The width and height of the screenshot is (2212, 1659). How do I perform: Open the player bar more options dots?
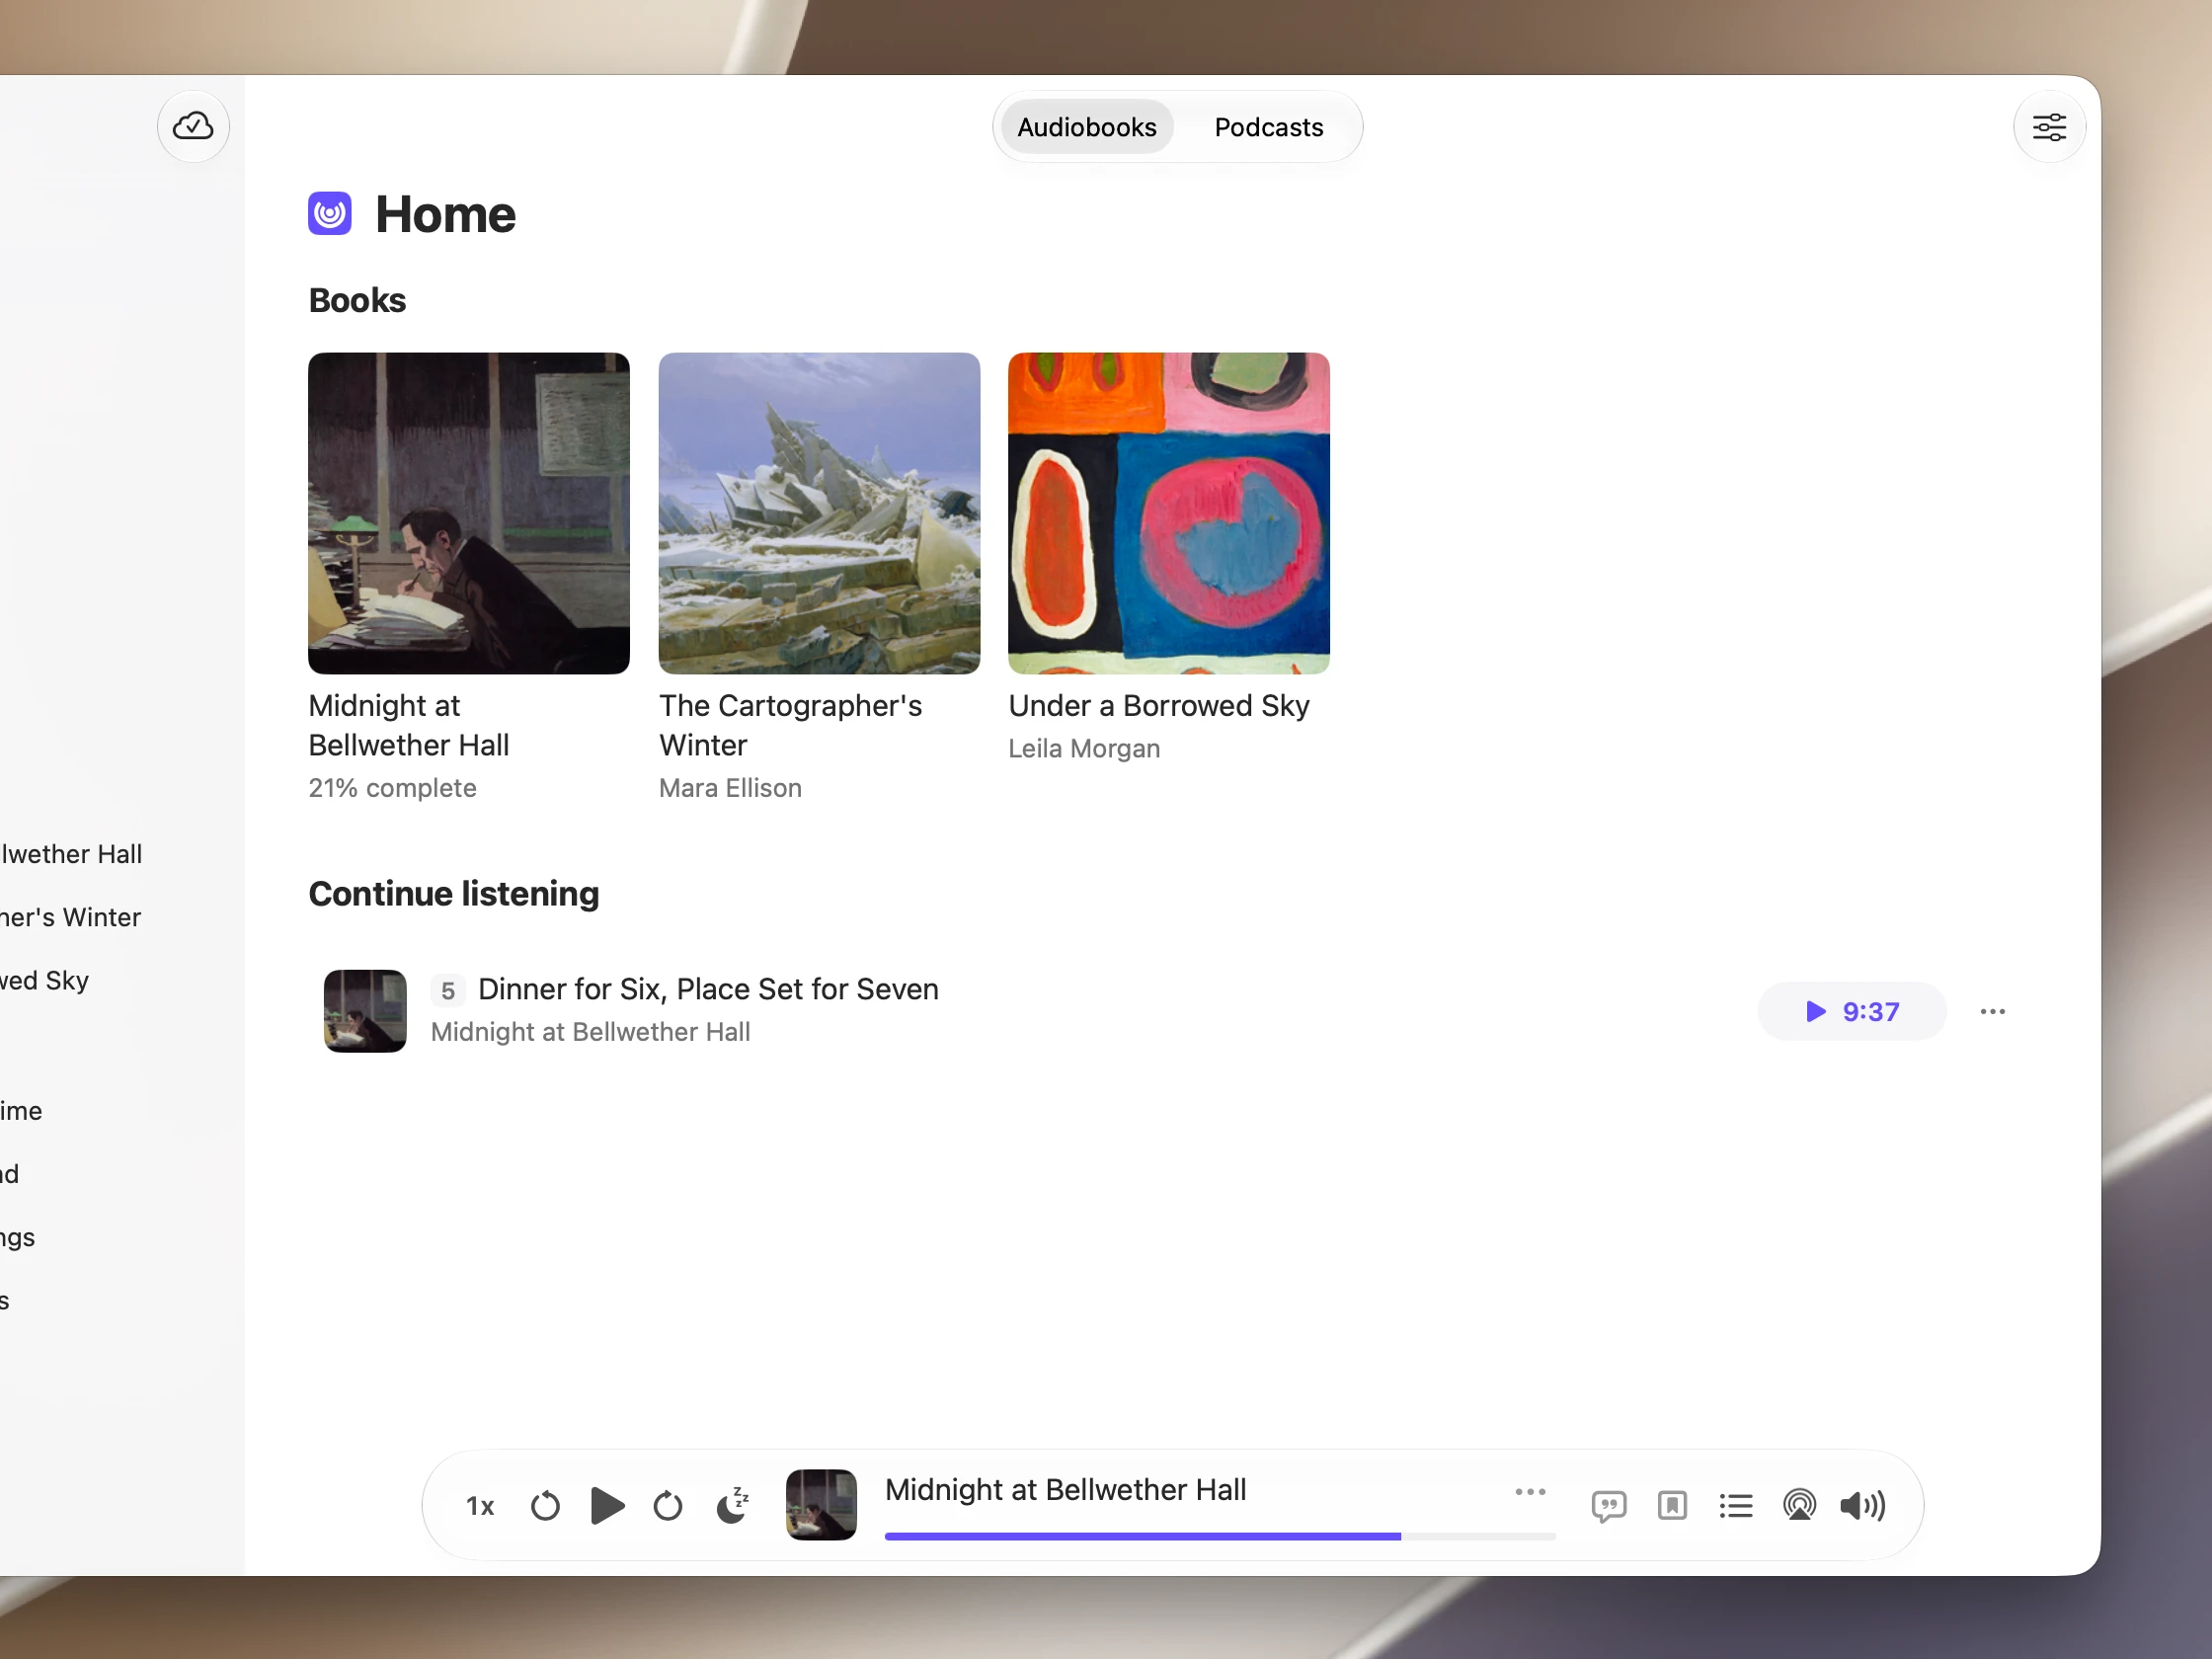1530,1491
